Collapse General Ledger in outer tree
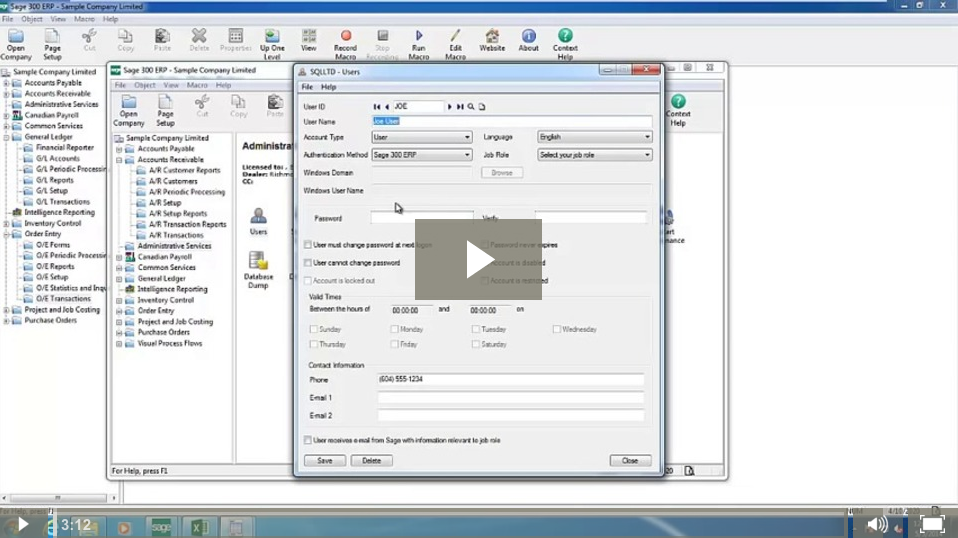This screenshot has height=538, width=958. 6,137
